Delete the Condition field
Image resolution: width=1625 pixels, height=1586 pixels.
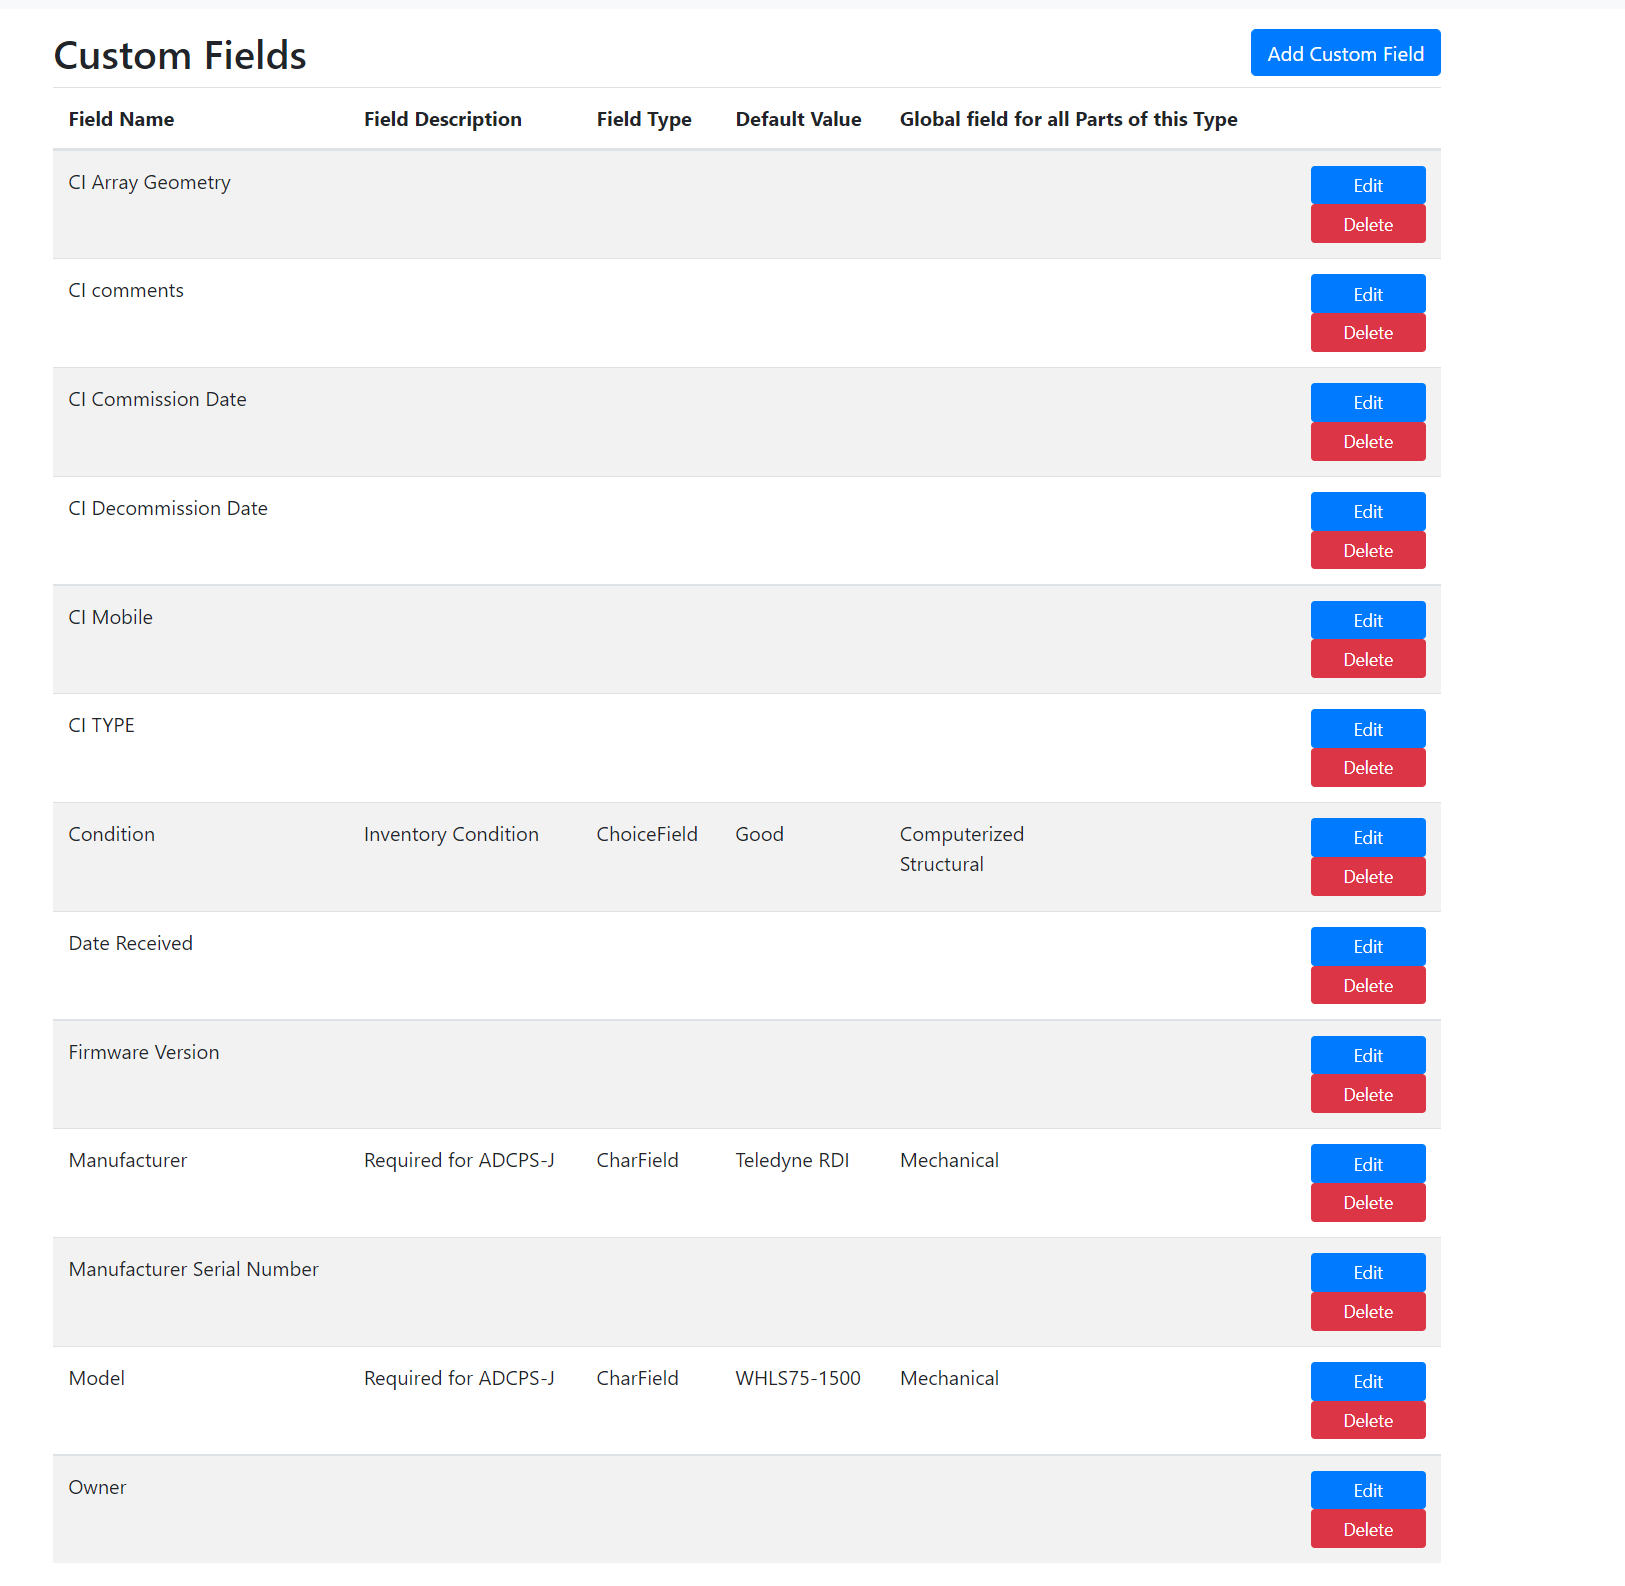pos(1367,876)
